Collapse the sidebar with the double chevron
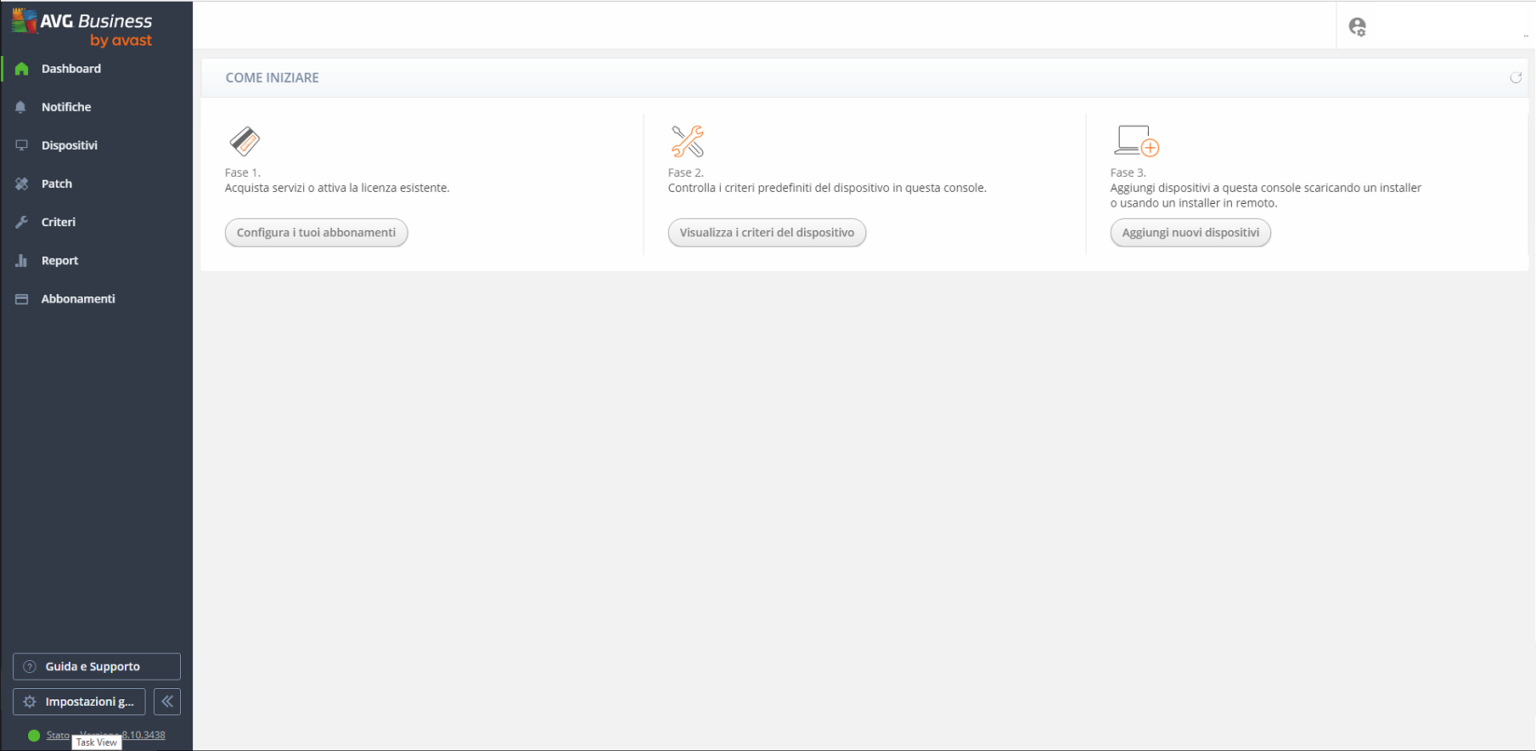 pyautogui.click(x=166, y=701)
